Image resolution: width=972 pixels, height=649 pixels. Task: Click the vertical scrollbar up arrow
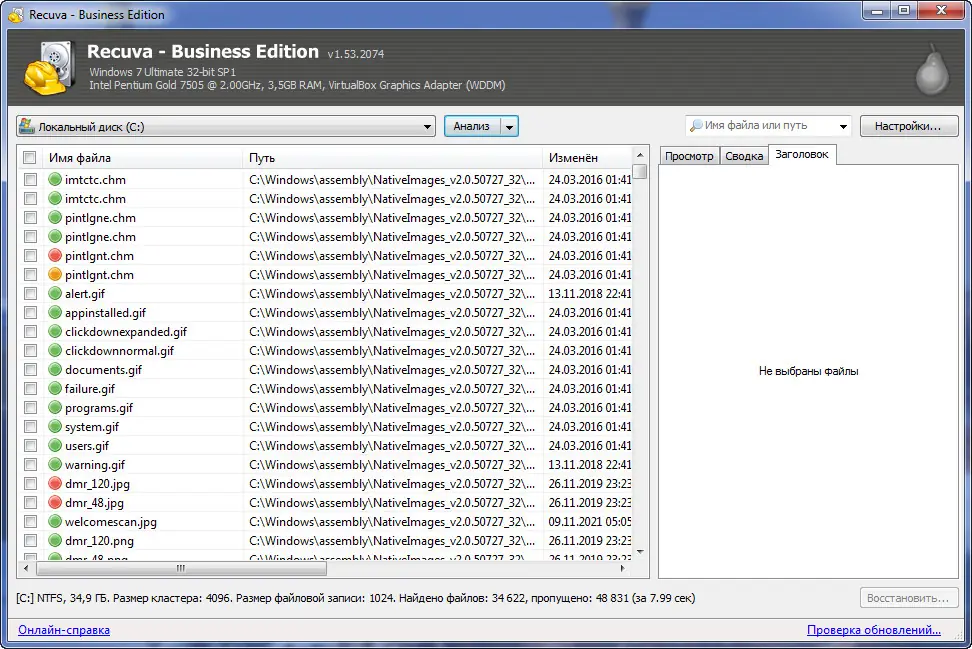pyautogui.click(x=640, y=155)
